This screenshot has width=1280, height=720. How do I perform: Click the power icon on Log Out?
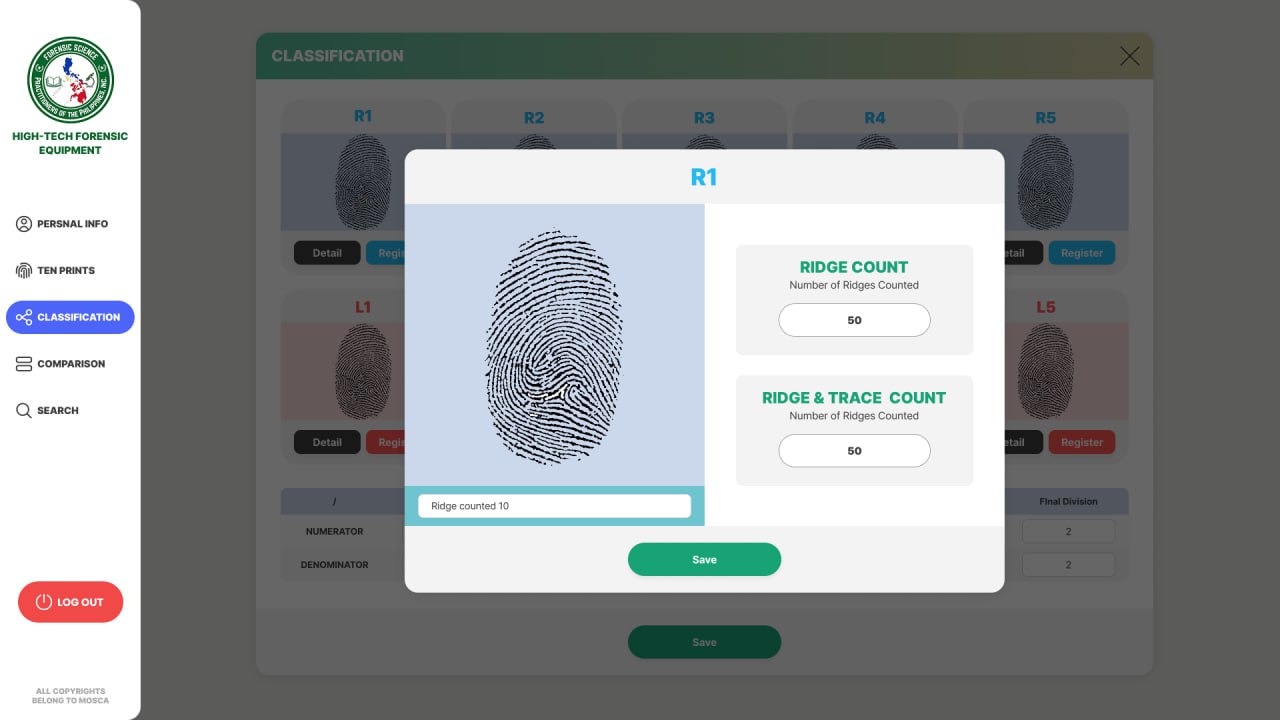(x=43, y=602)
